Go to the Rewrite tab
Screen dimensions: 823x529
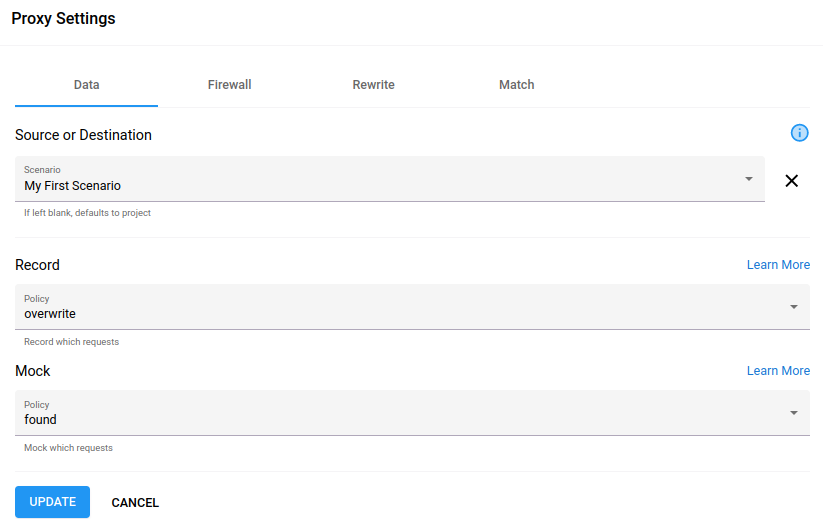[x=373, y=85]
